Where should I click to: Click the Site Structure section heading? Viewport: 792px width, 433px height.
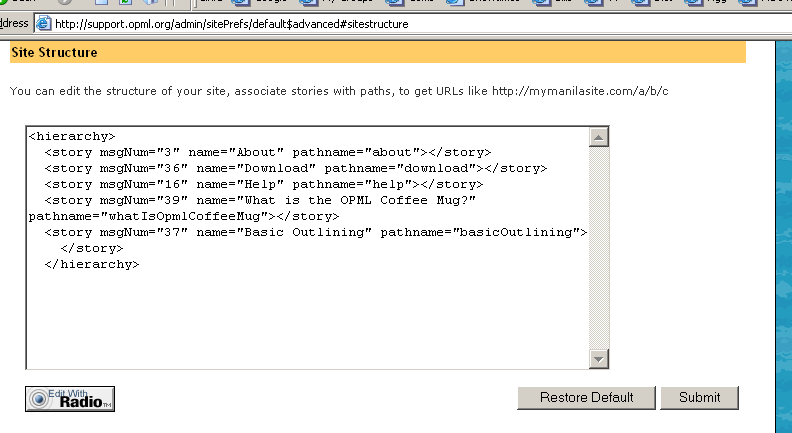coord(54,52)
